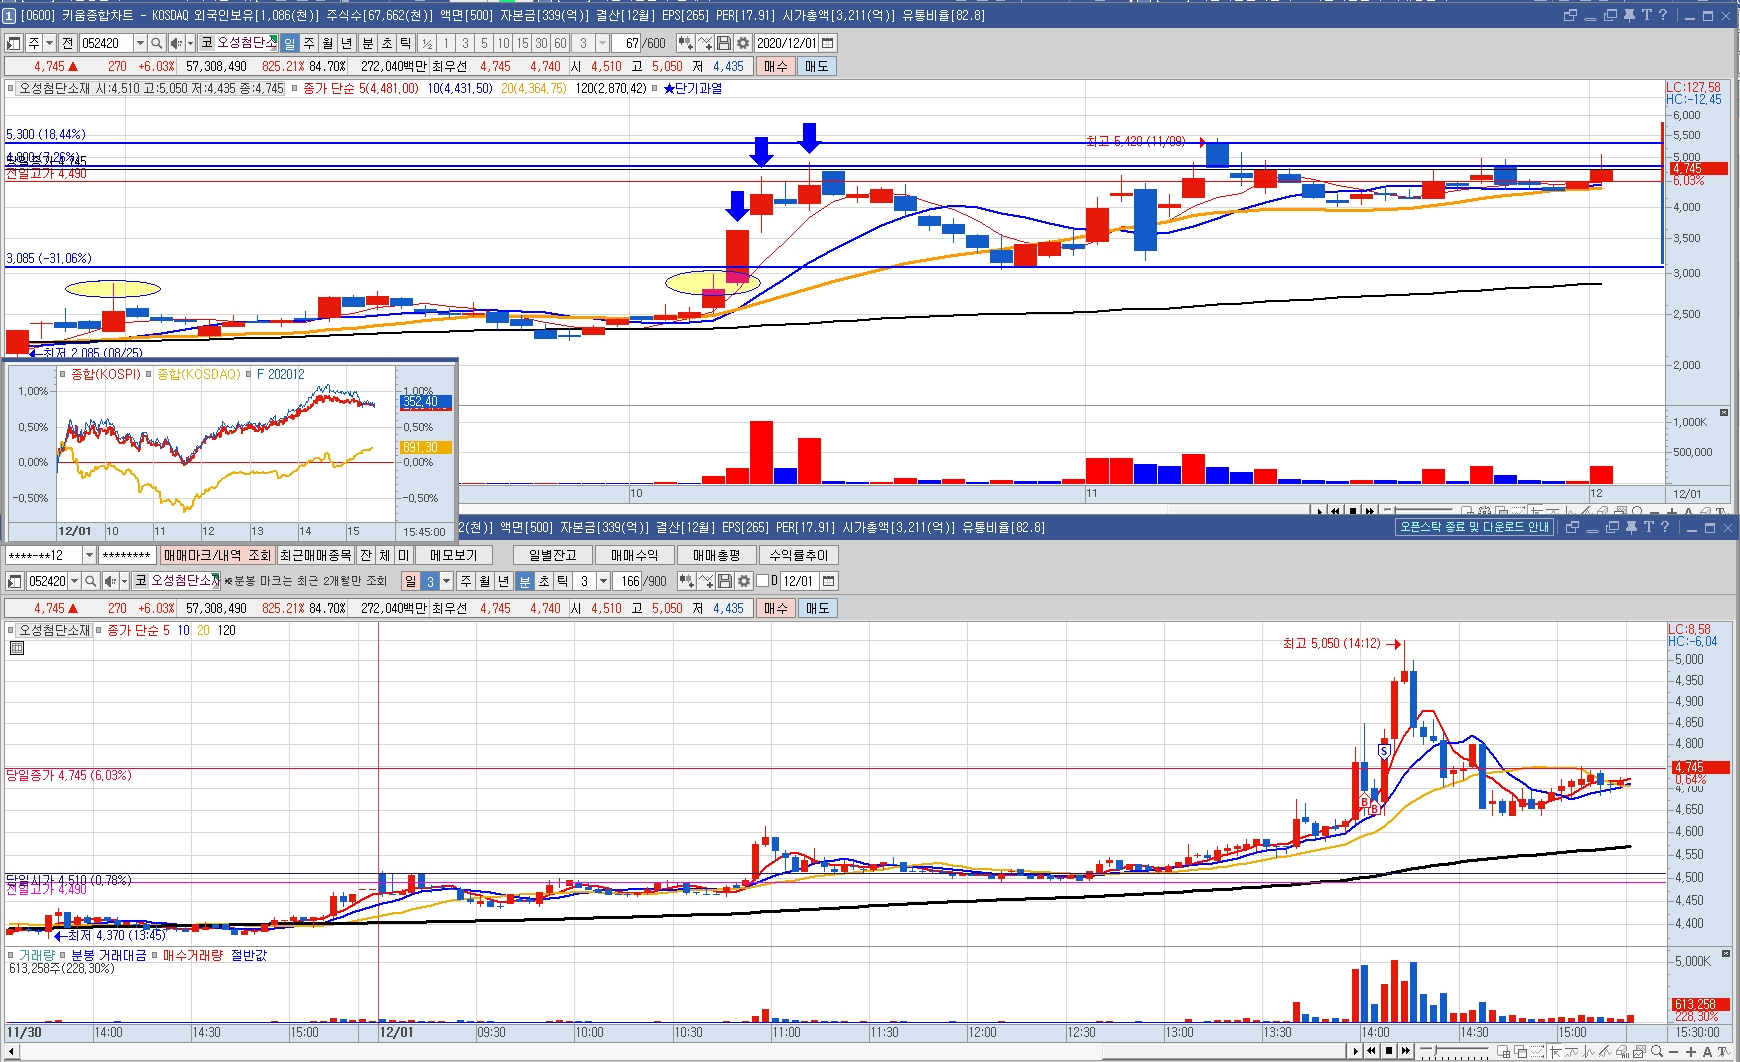Open the calendar picker next to 2020/12/01
Screen dimensions: 1740x1062
pyautogui.click(x=828, y=43)
